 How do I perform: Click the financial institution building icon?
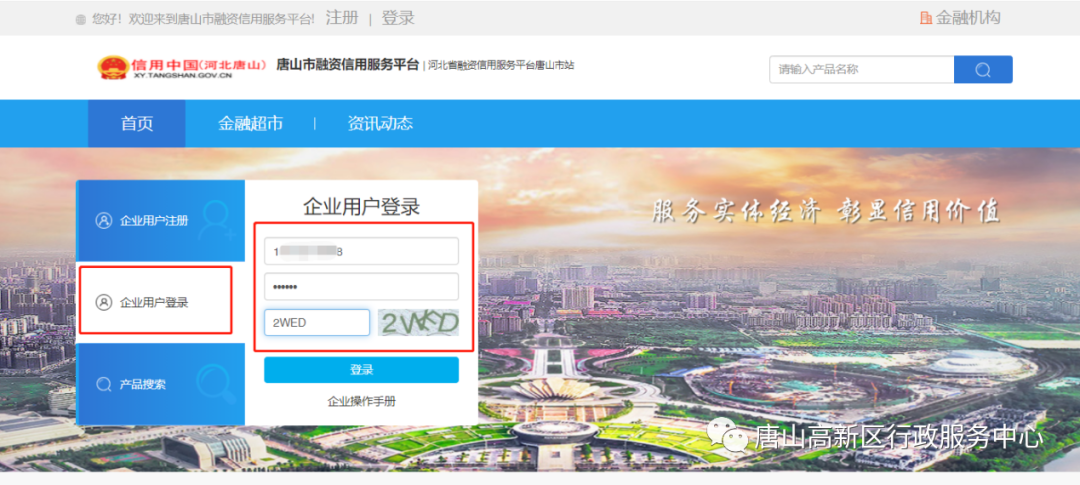(x=925, y=18)
